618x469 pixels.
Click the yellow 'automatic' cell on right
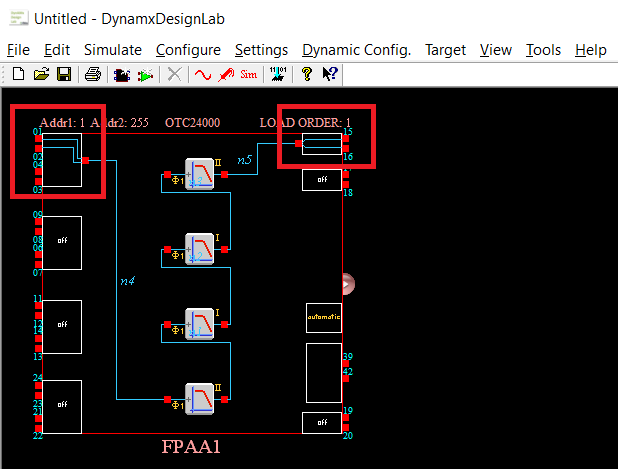pyautogui.click(x=323, y=317)
